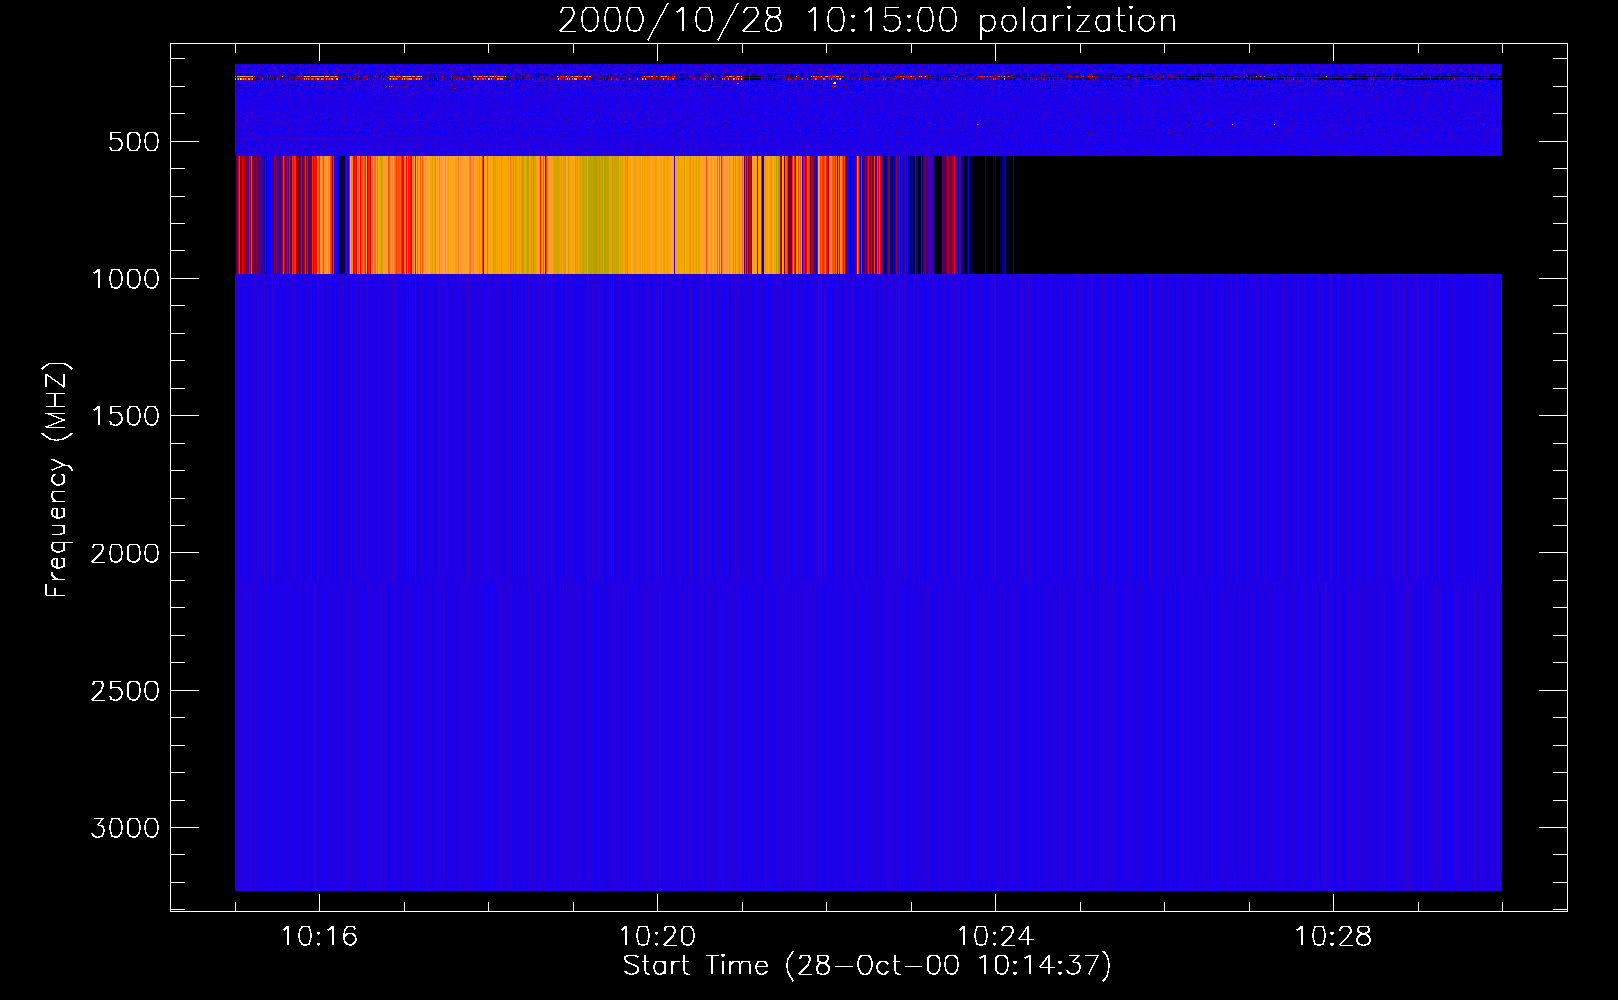Click the 10:20 time tick label

[x=657, y=937]
